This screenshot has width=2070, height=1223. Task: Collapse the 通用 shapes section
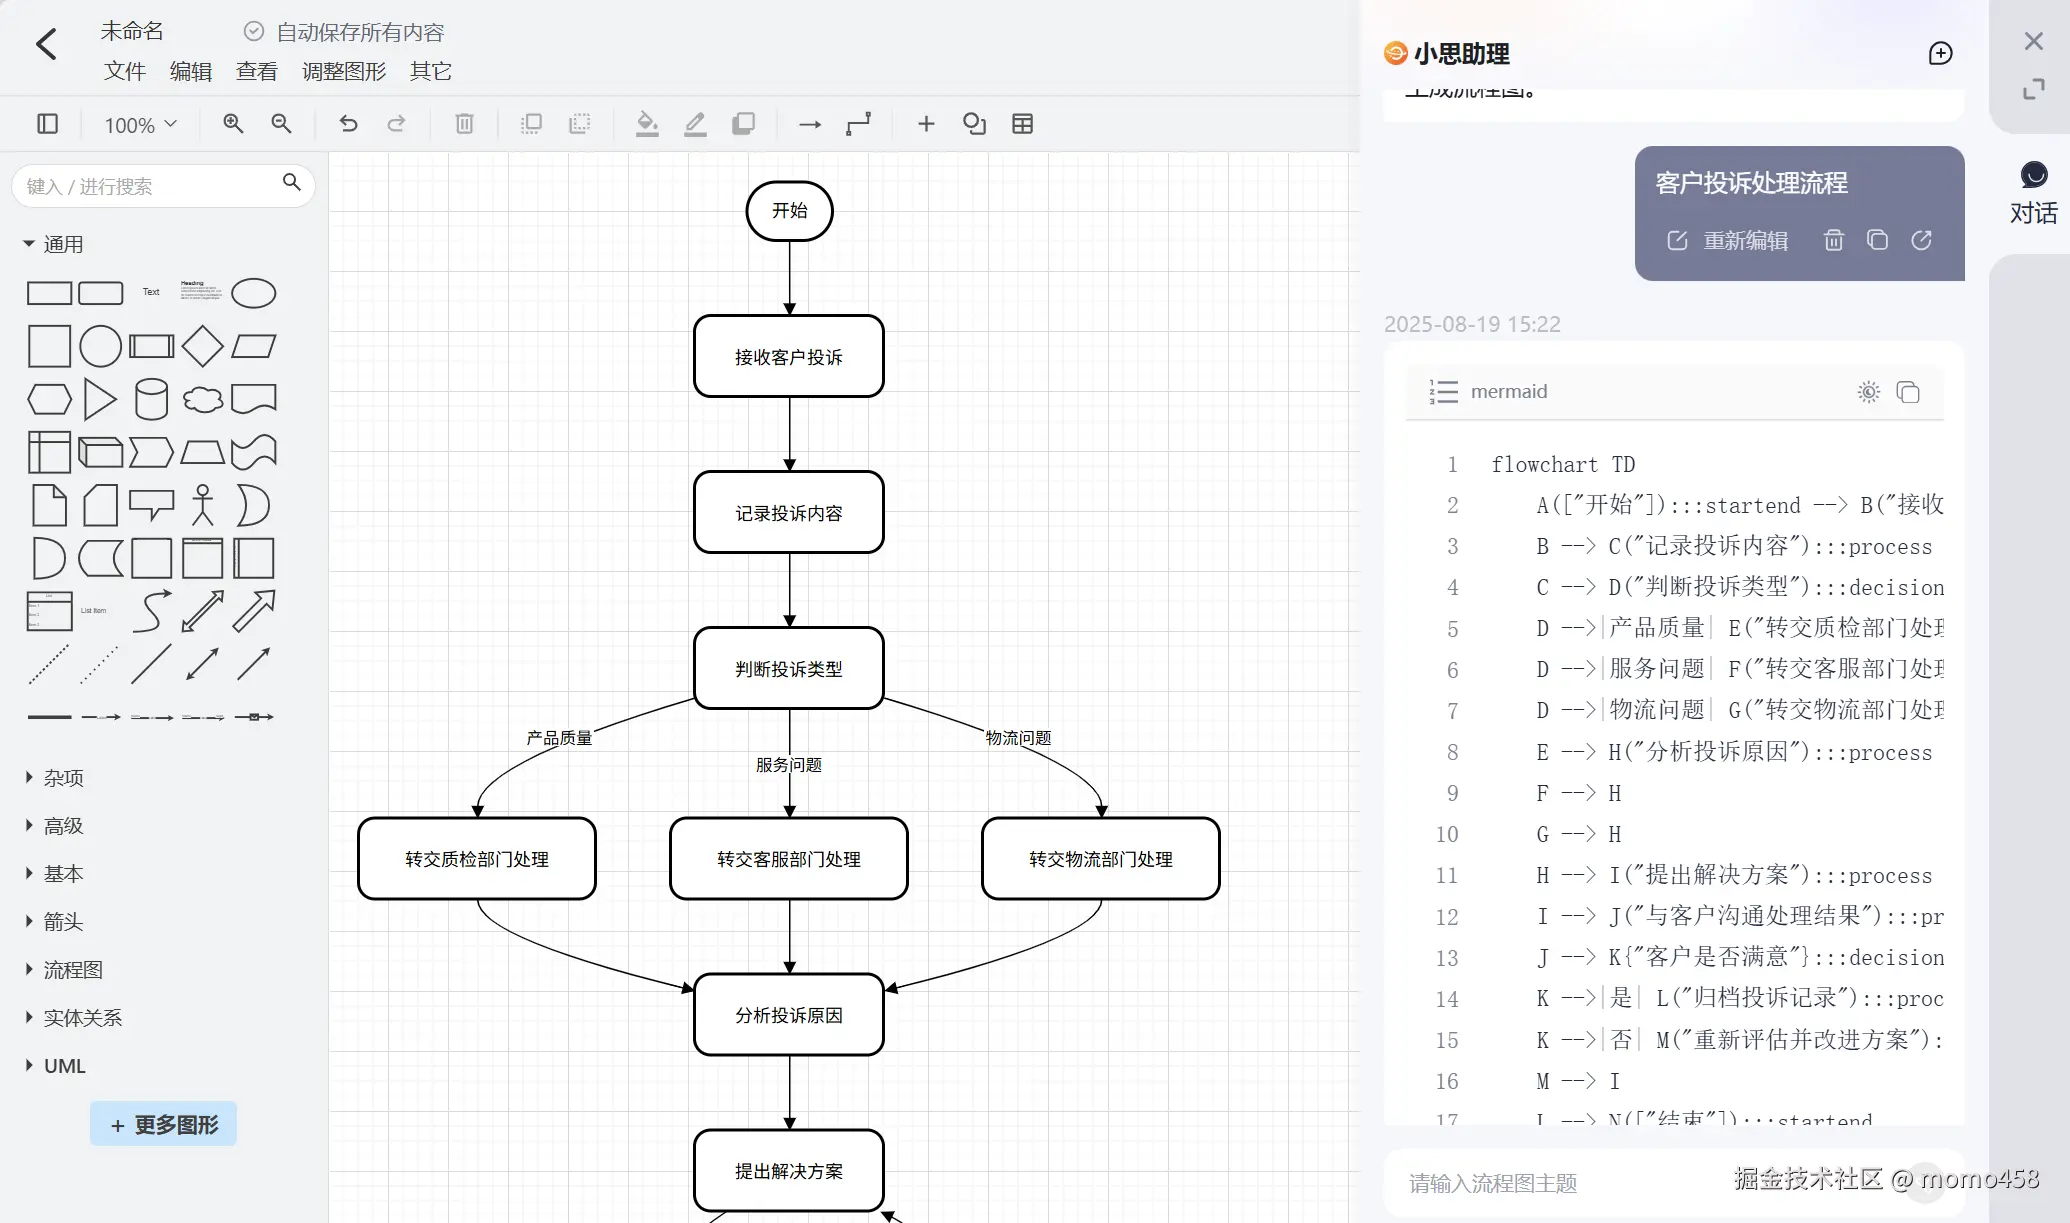pyautogui.click(x=62, y=244)
